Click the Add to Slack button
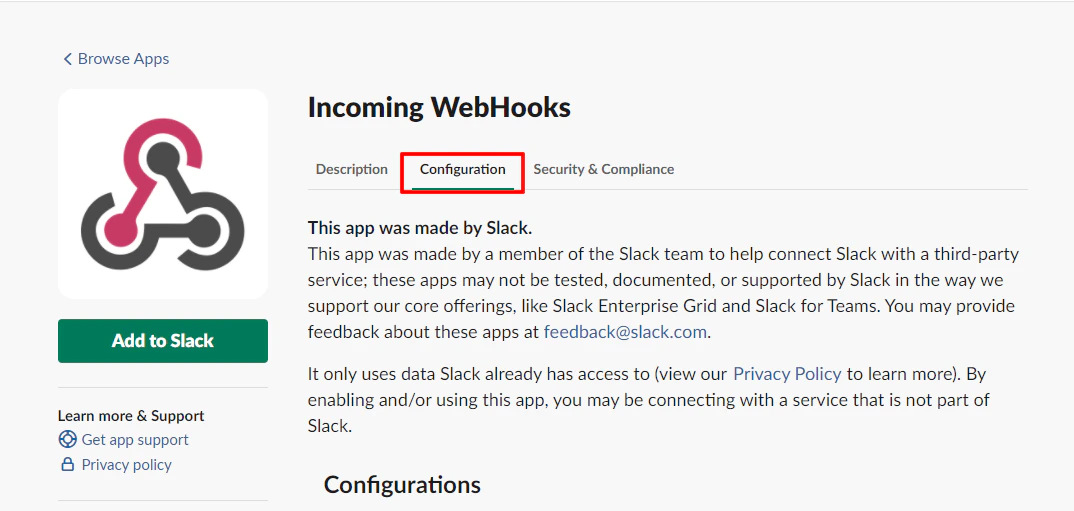This screenshot has height=511, width=1074. (163, 340)
